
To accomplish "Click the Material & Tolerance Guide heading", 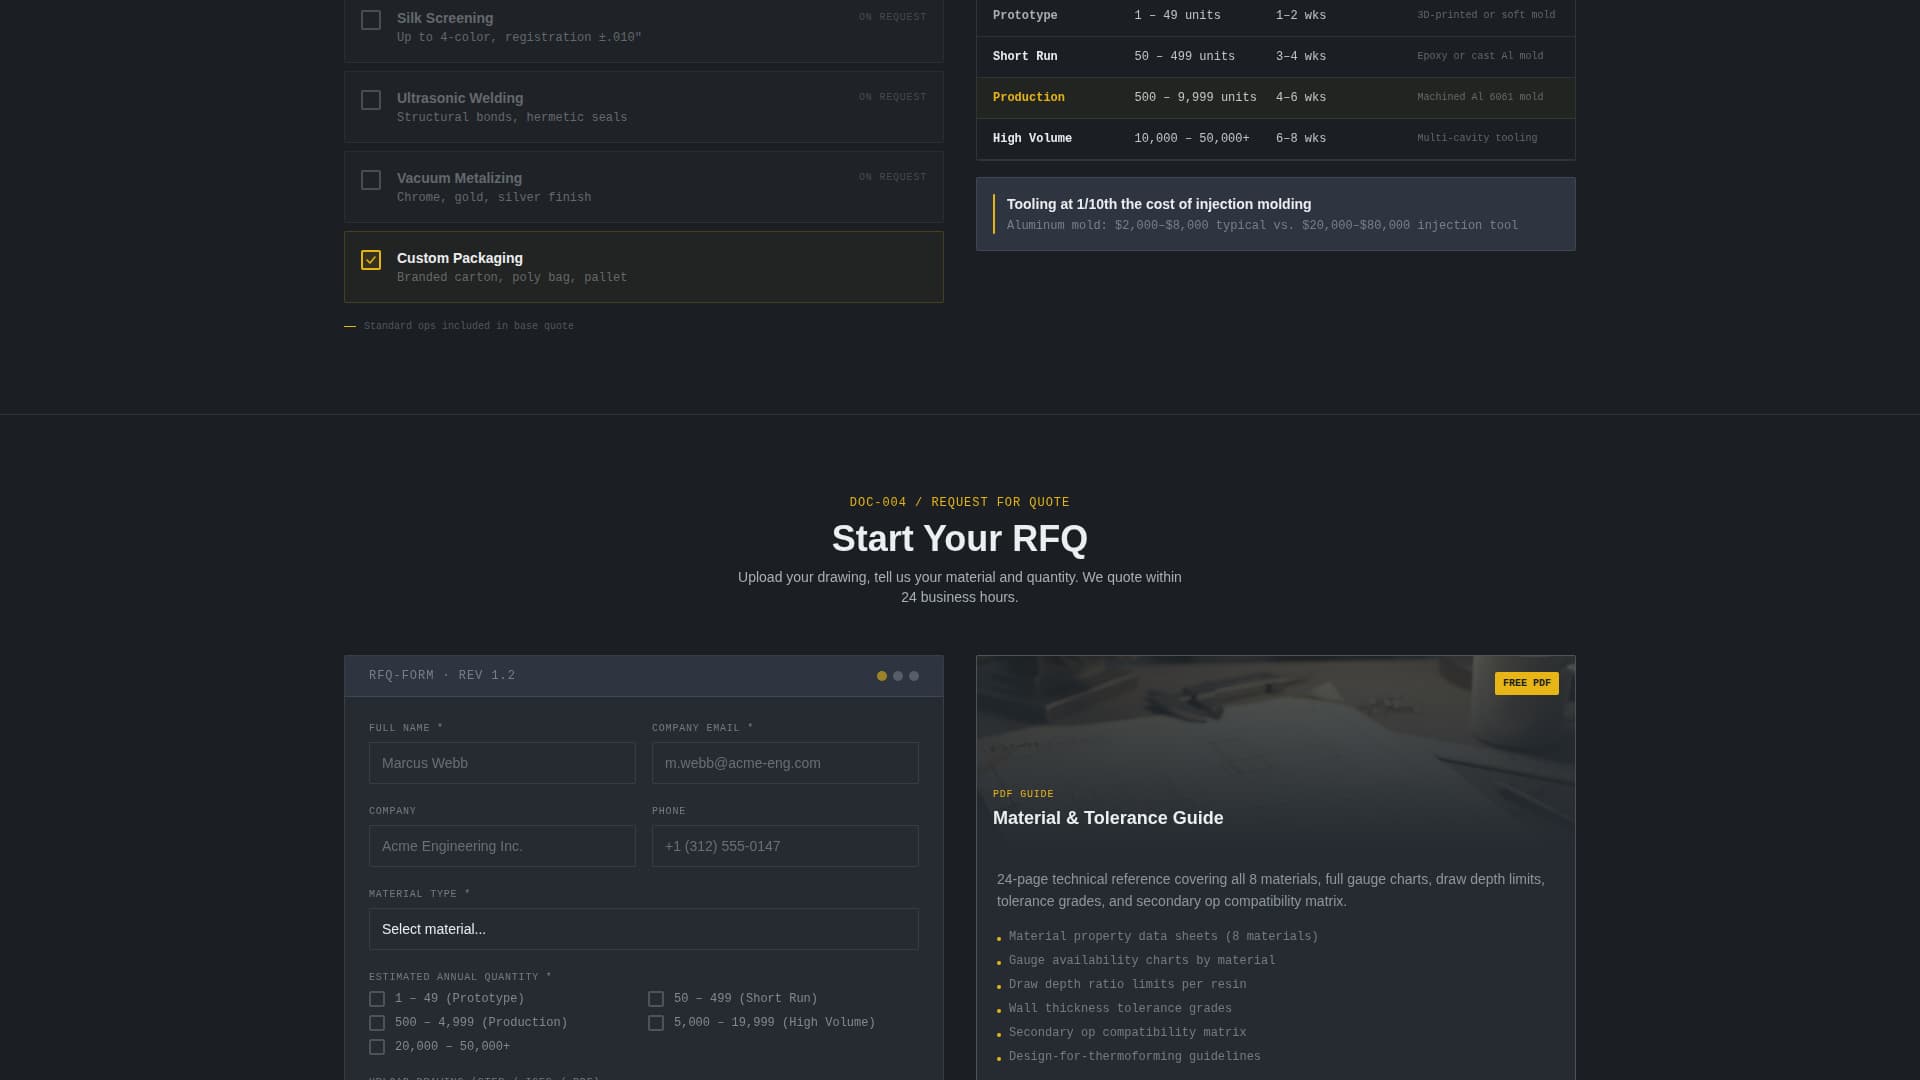I will [x=1108, y=818].
